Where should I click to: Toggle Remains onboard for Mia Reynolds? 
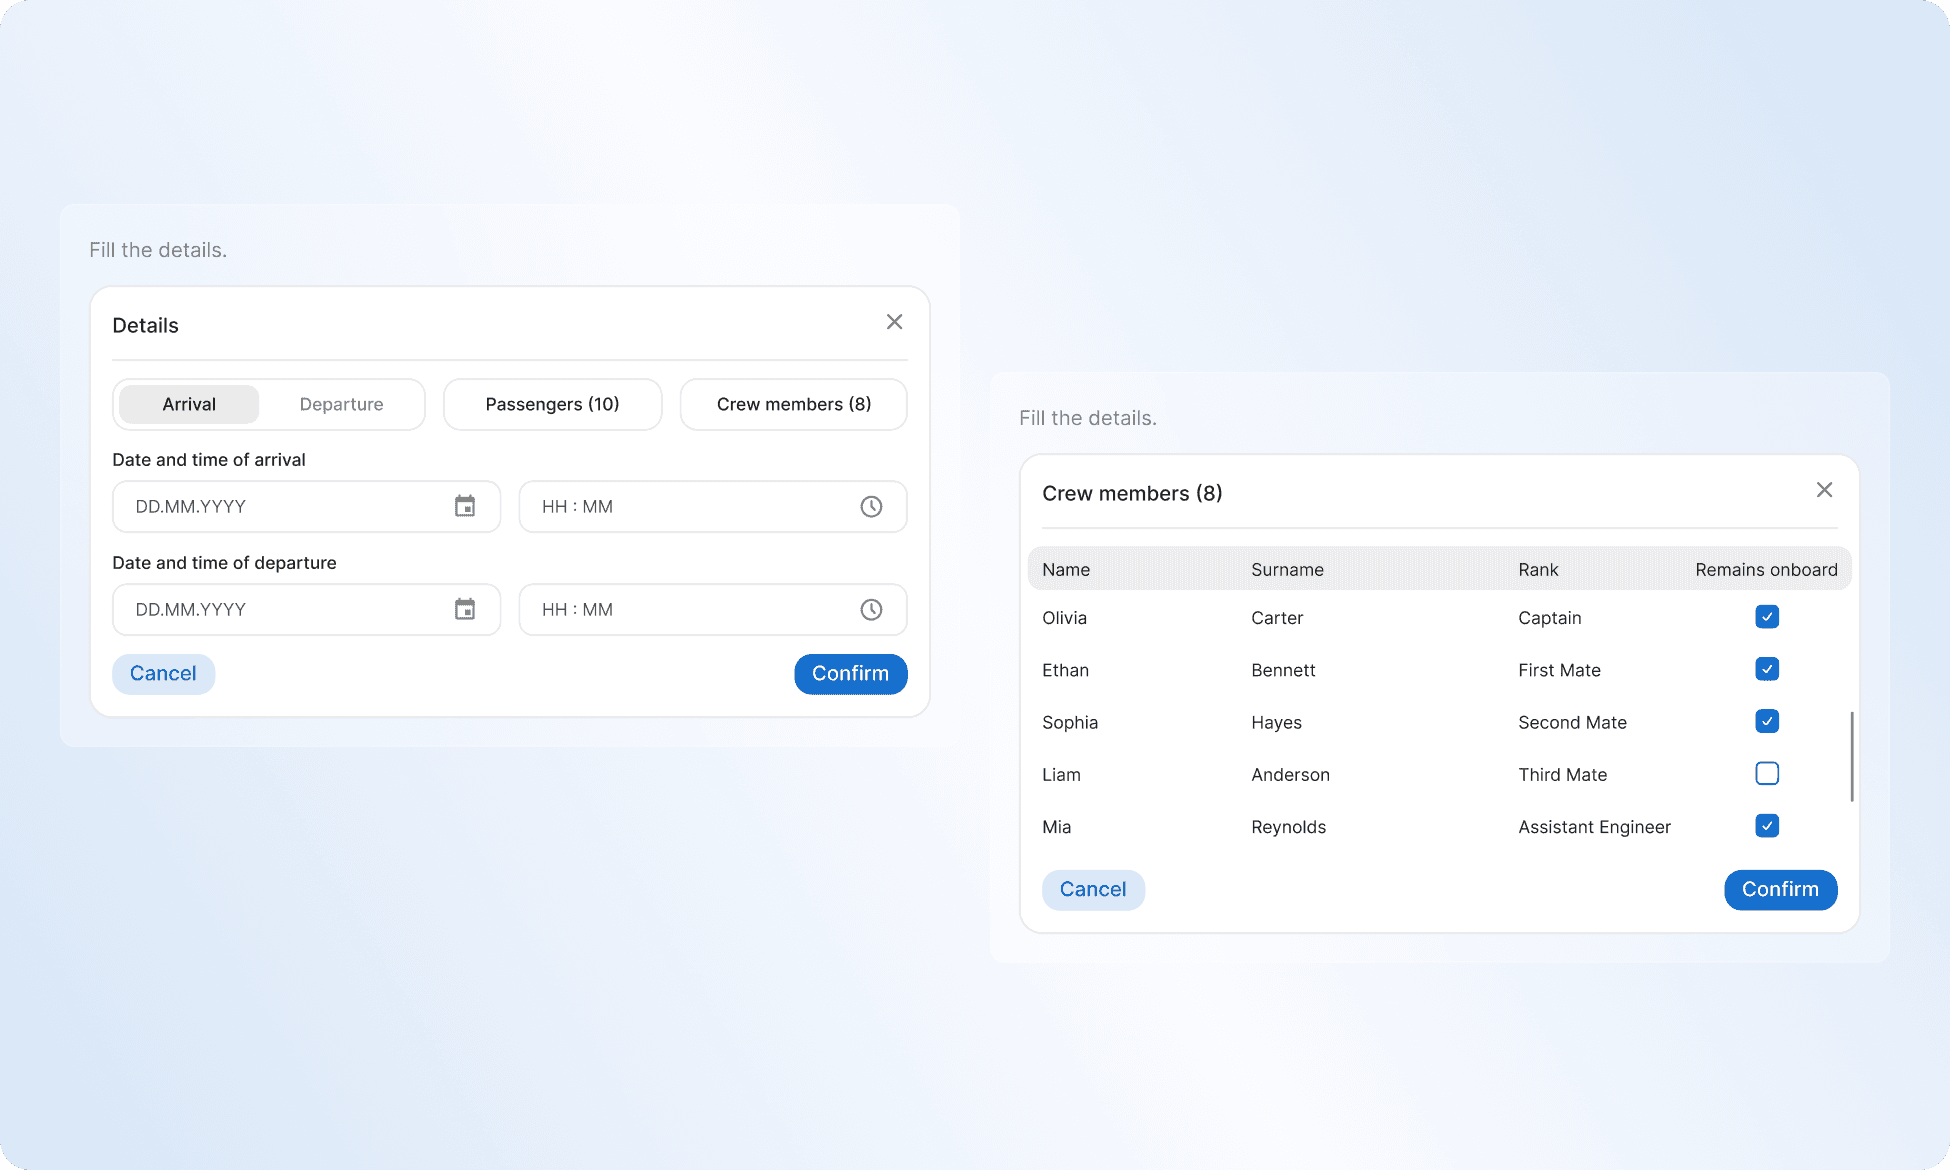pos(1766,826)
